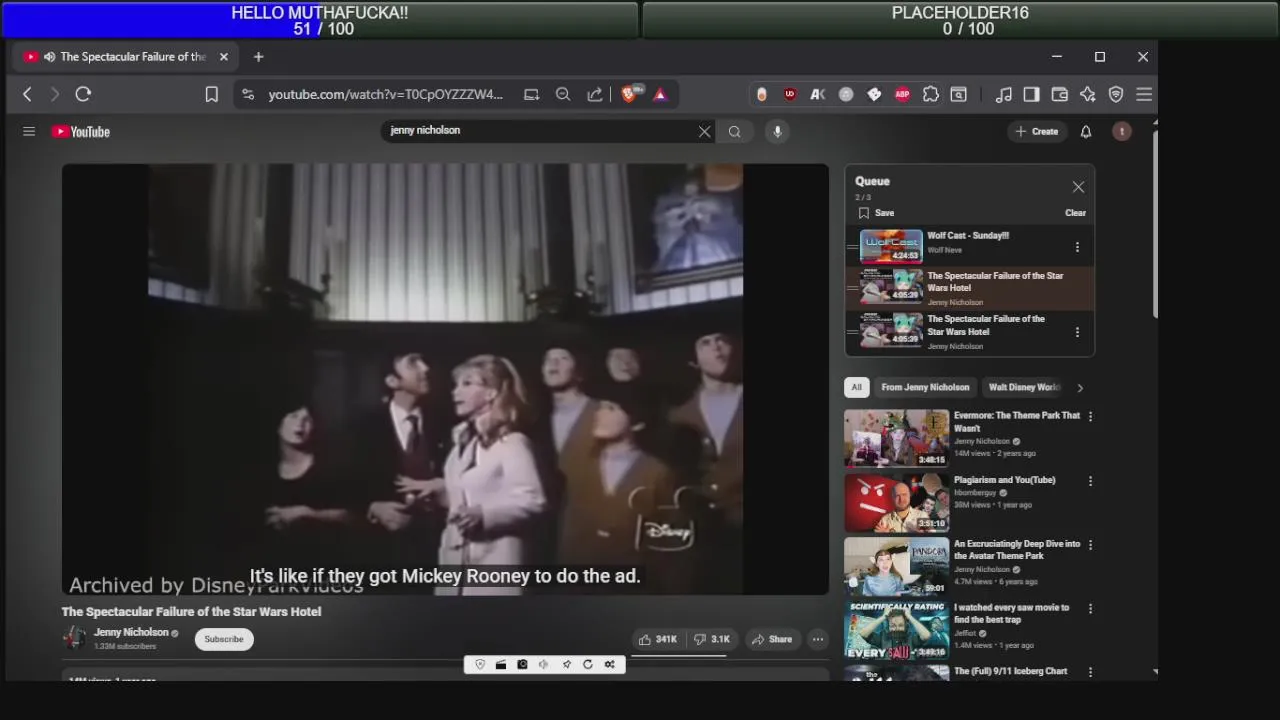The image size is (1280, 720).
Task: Open the browser main hamburger menu
Action: click(1144, 94)
